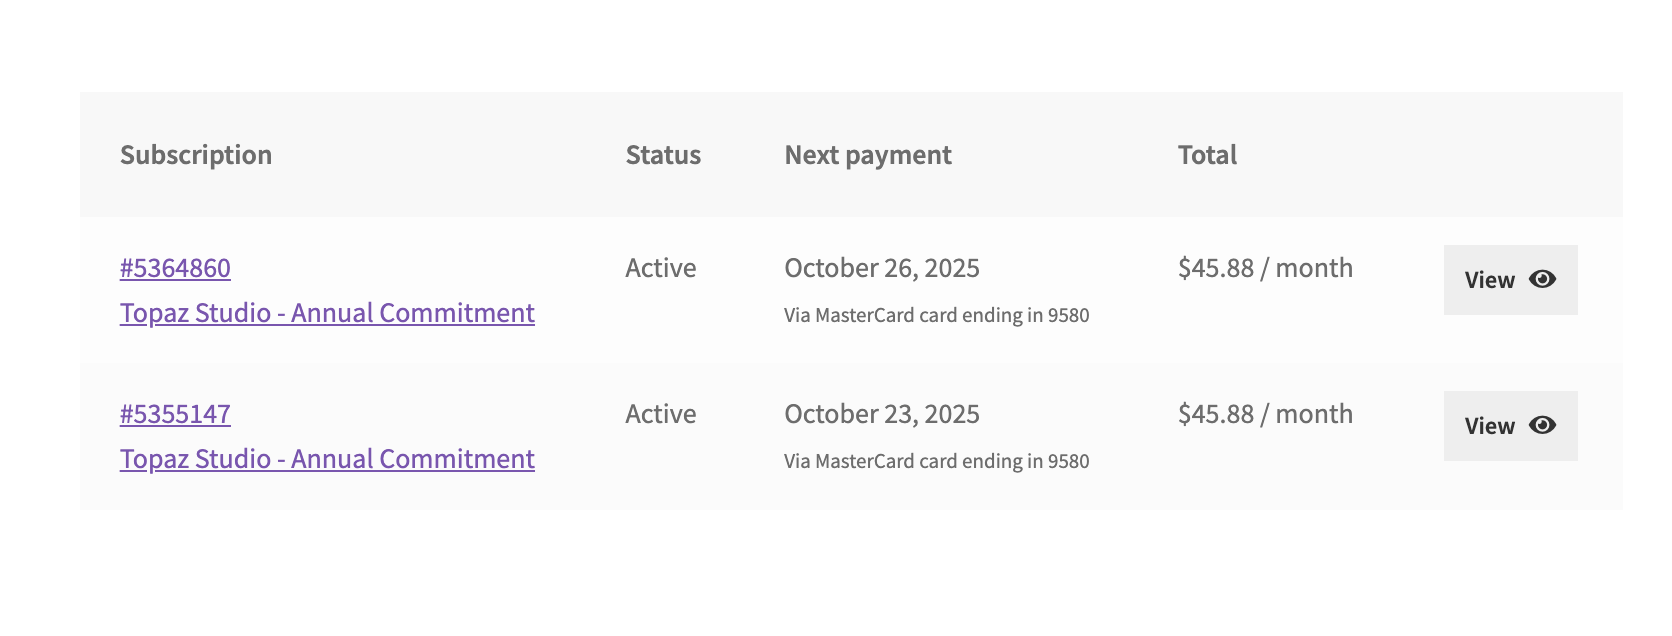Click the Status column header
Screen dimensions: 1672x636
[x=663, y=155]
